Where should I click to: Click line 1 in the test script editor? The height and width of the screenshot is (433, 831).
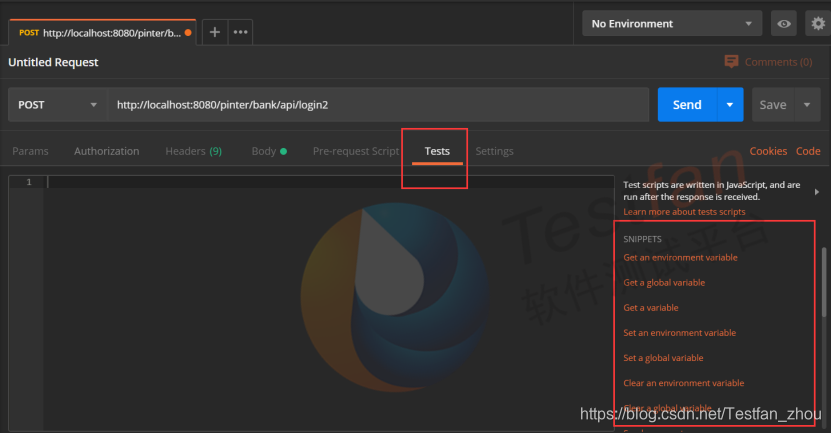[329, 182]
